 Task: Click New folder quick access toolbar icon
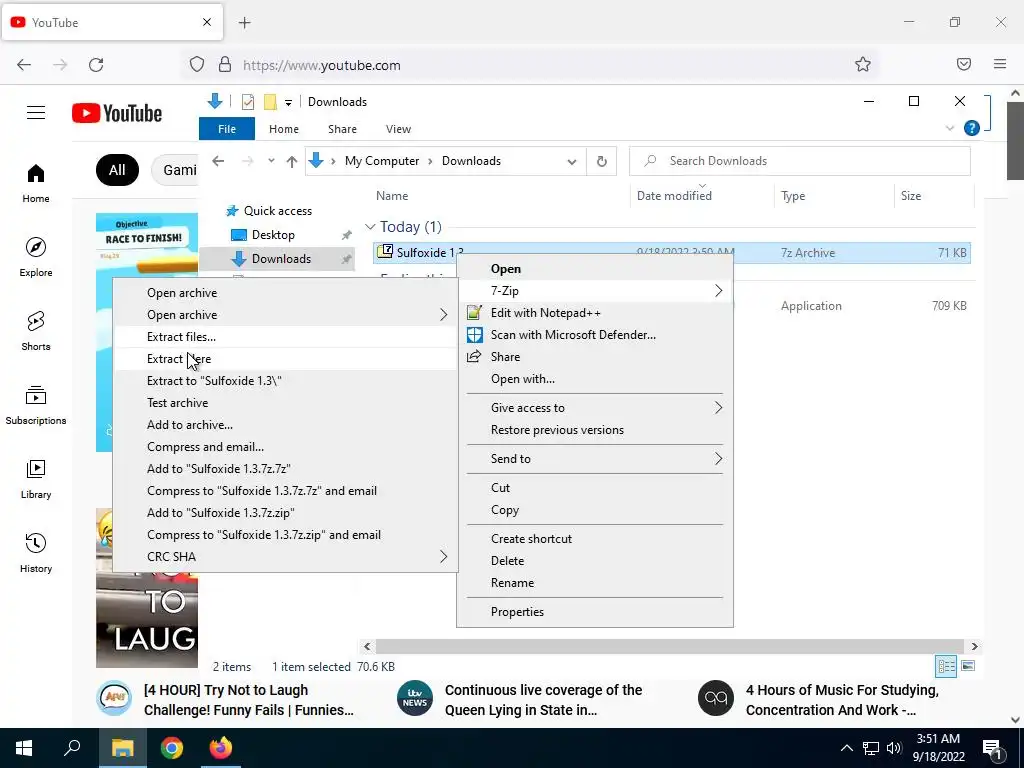270,102
